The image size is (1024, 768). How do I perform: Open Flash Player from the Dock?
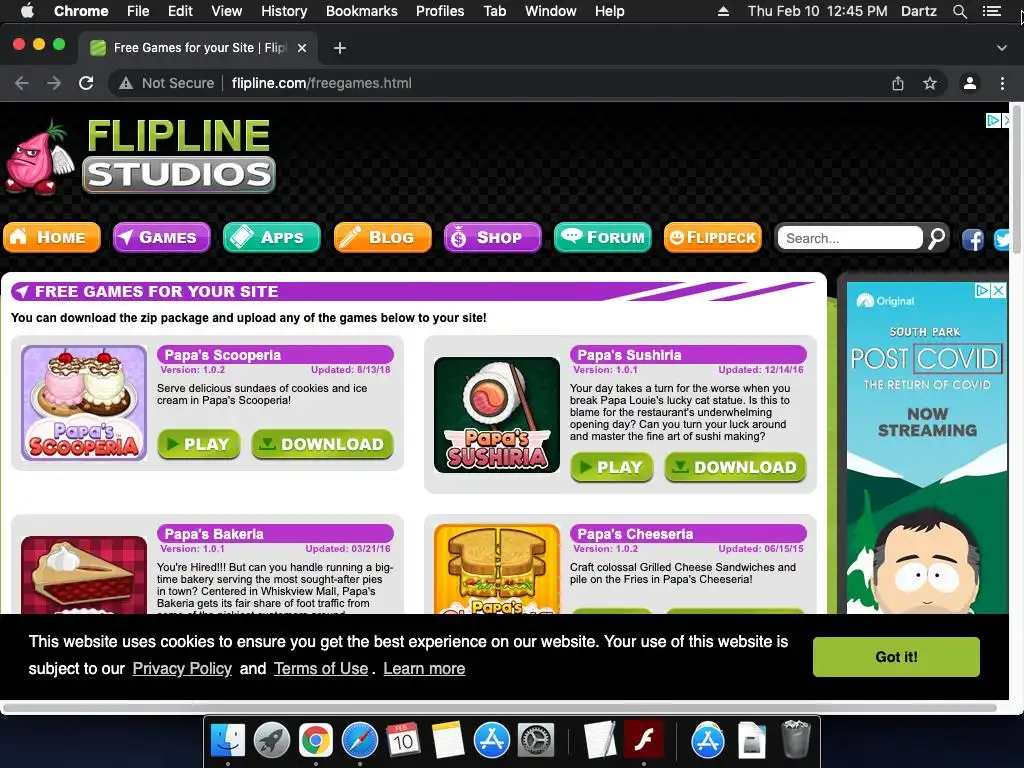[644, 741]
